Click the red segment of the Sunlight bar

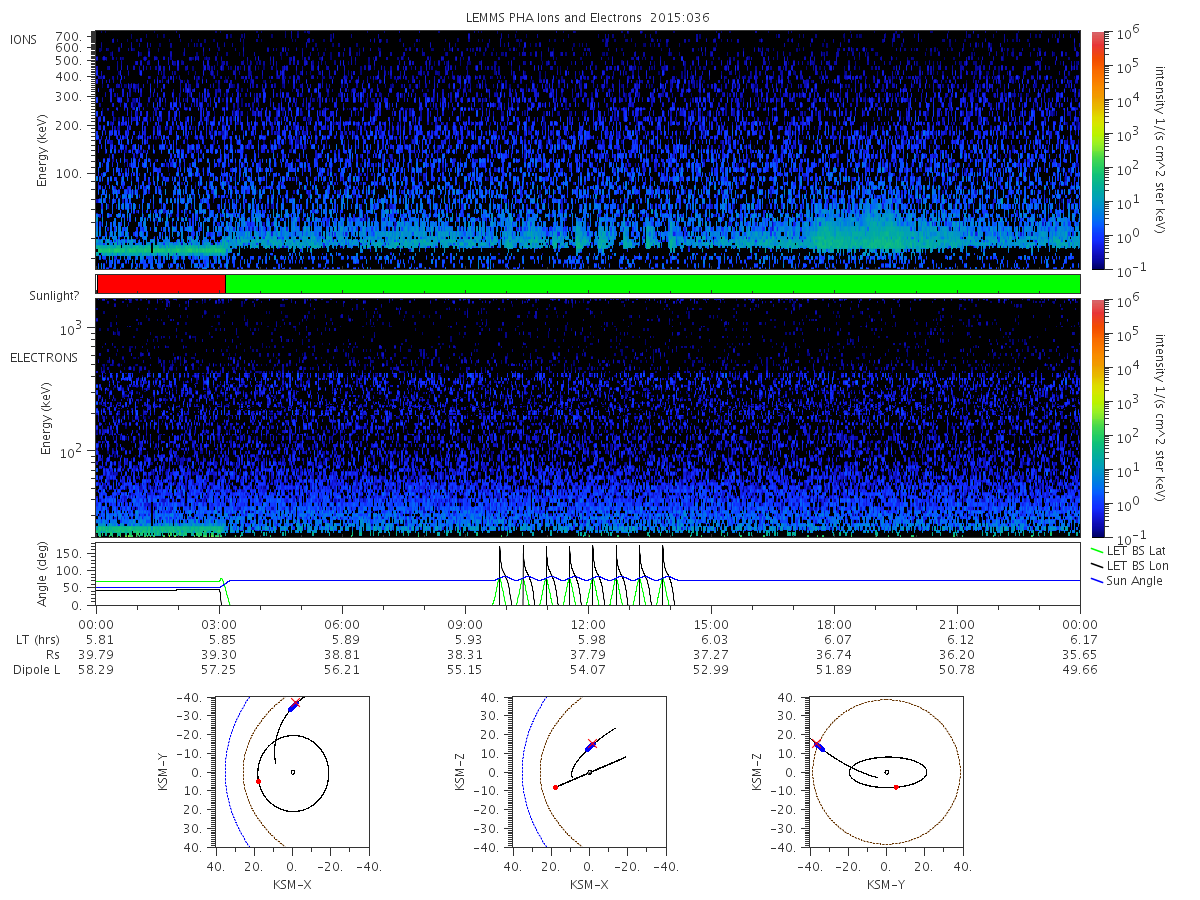[x=161, y=284]
